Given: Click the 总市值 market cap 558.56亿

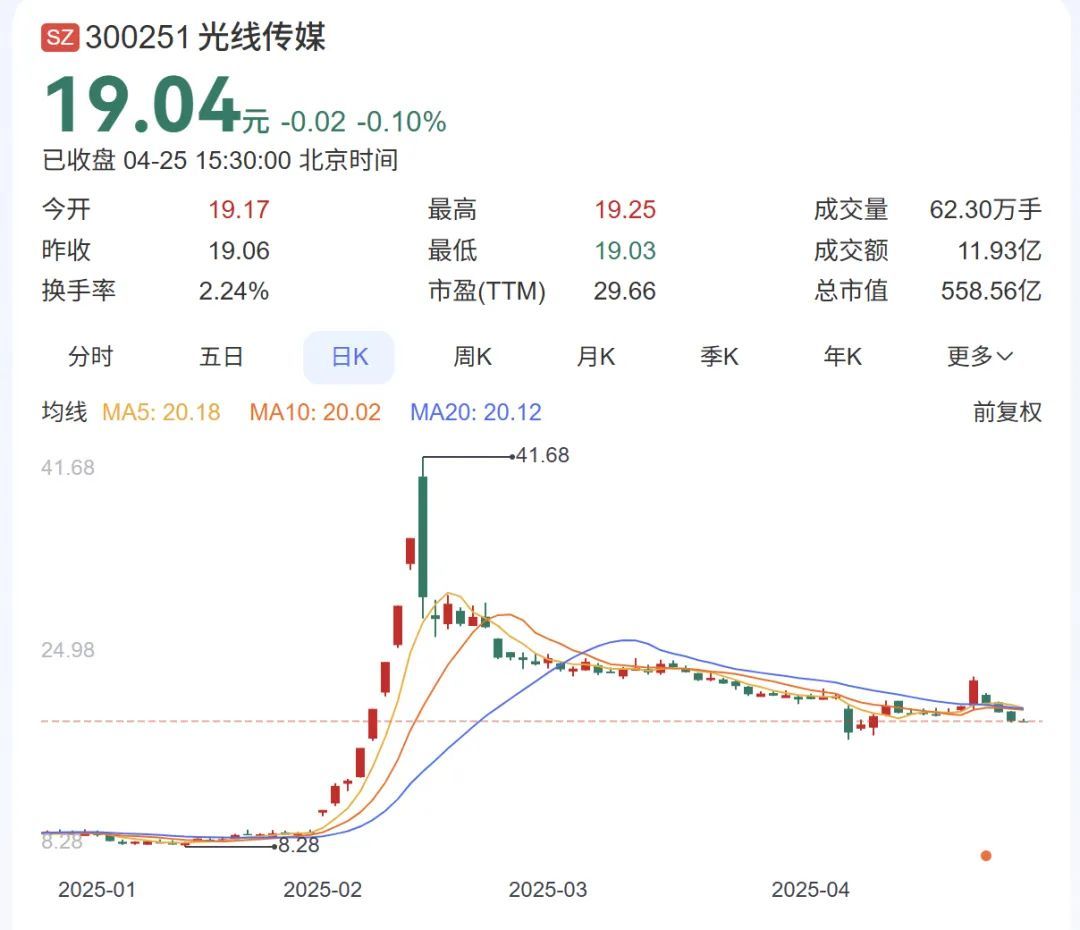Looking at the screenshot, I should (991, 291).
